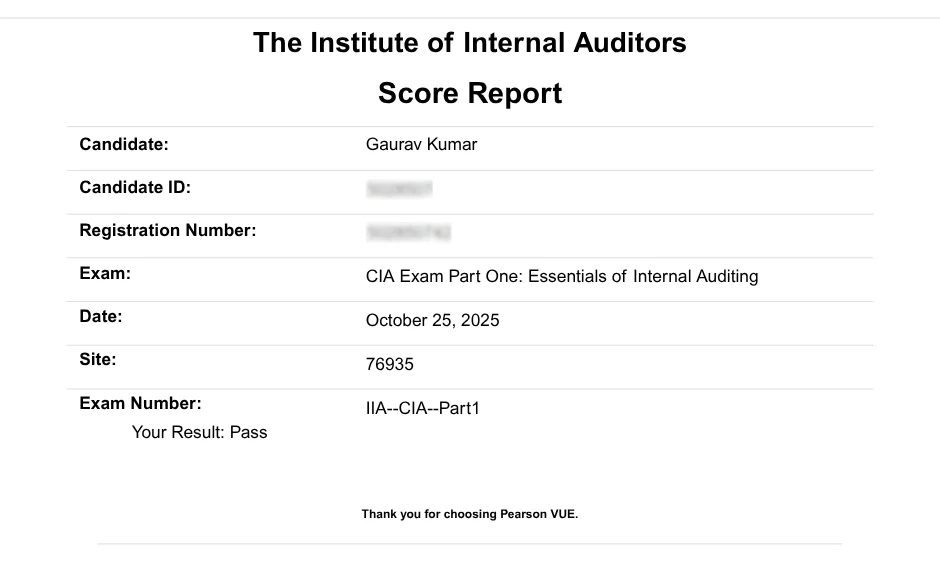Click the 'The Institute of Internal Auditors' title

469,43
